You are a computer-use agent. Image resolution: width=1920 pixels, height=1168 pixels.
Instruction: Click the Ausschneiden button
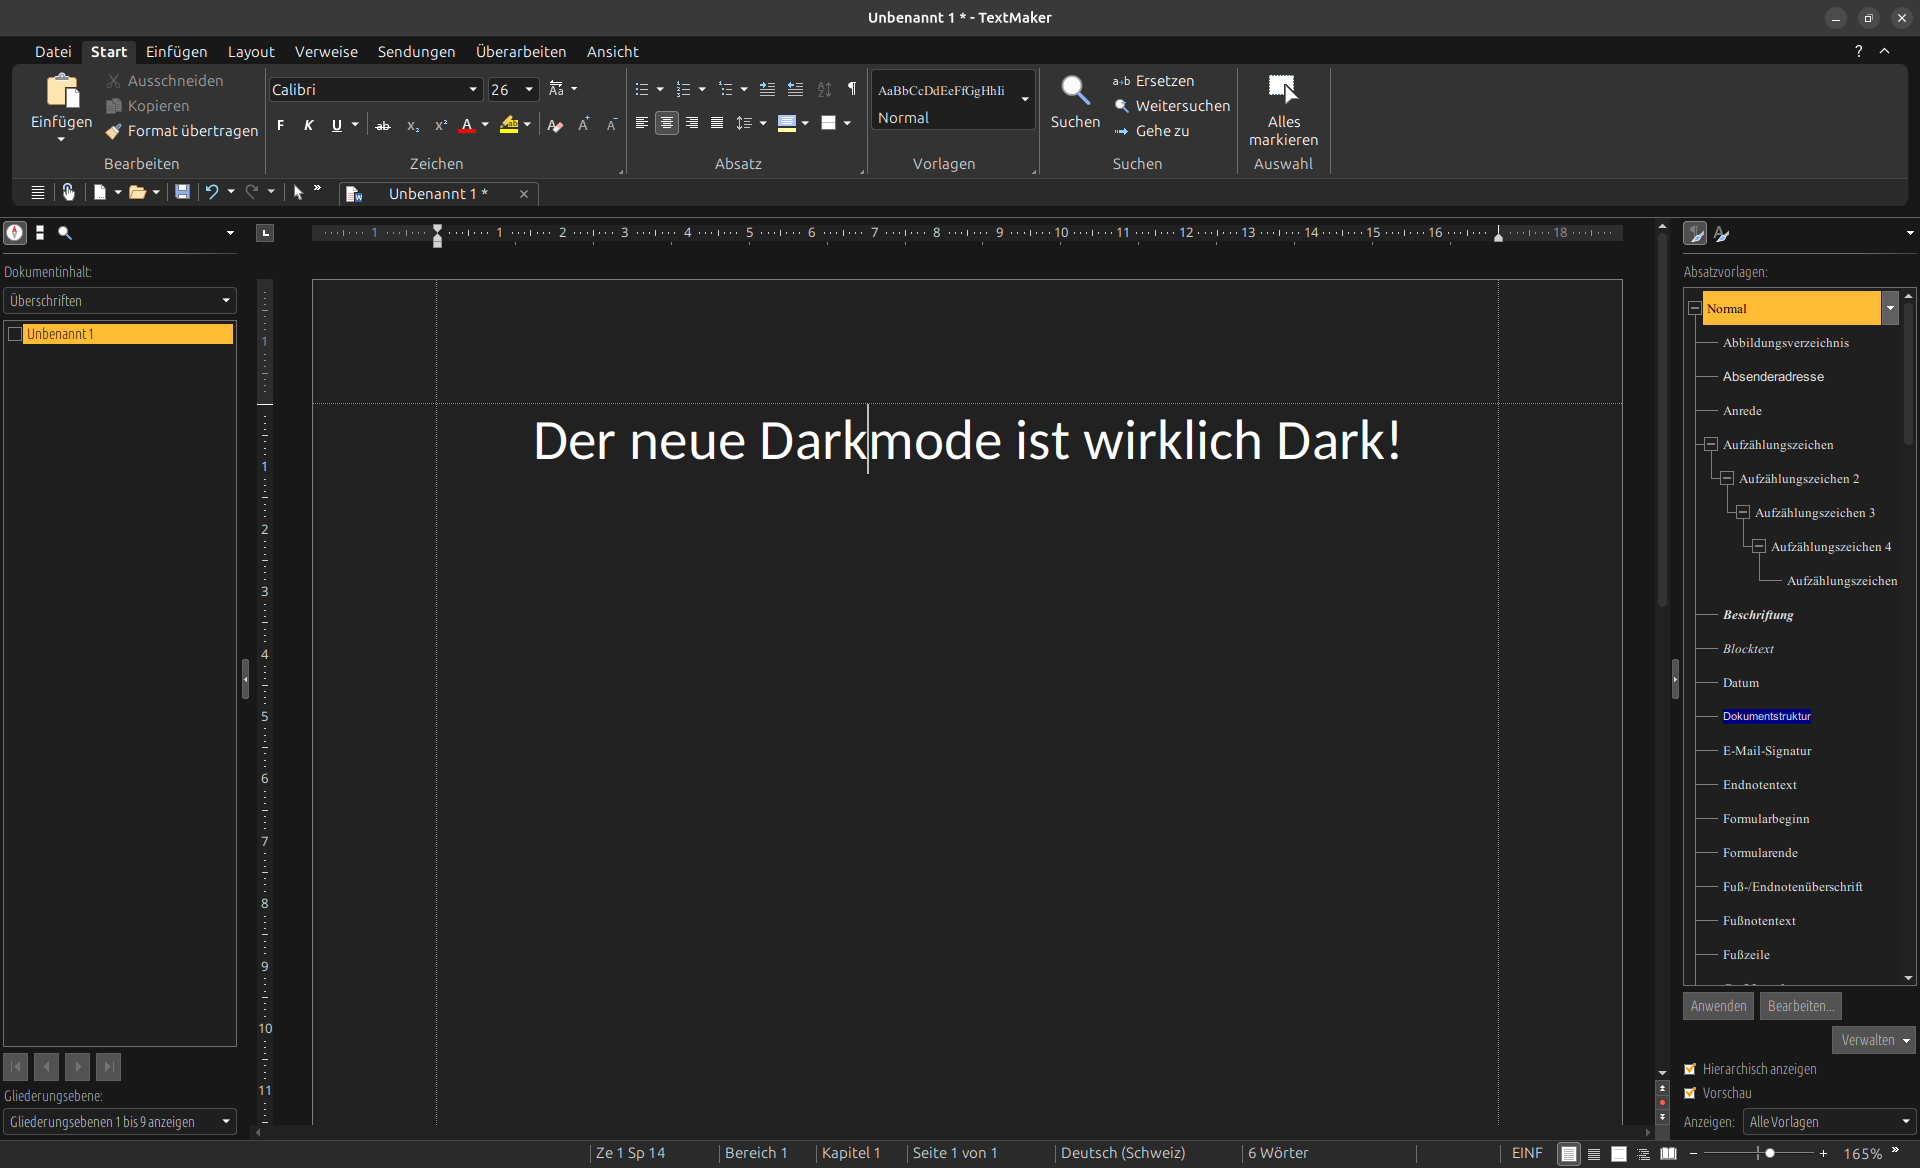coord(165,81)
